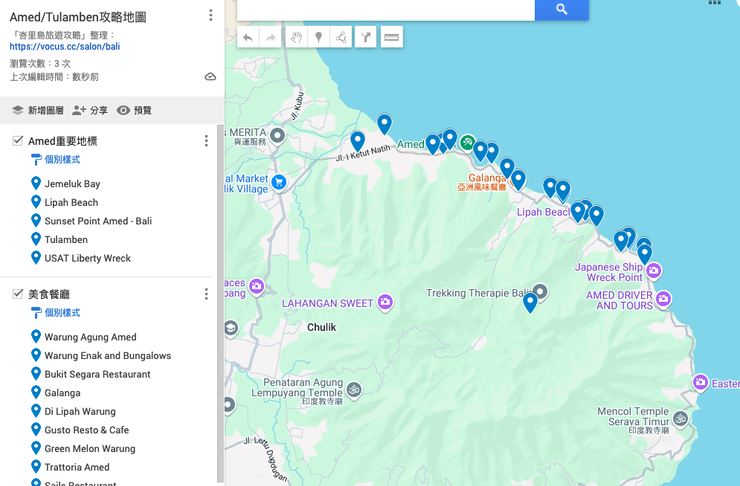Open preview with the 預覽 eye button
This screenshot has width=740, height=486.
click(x=134, y=111)
